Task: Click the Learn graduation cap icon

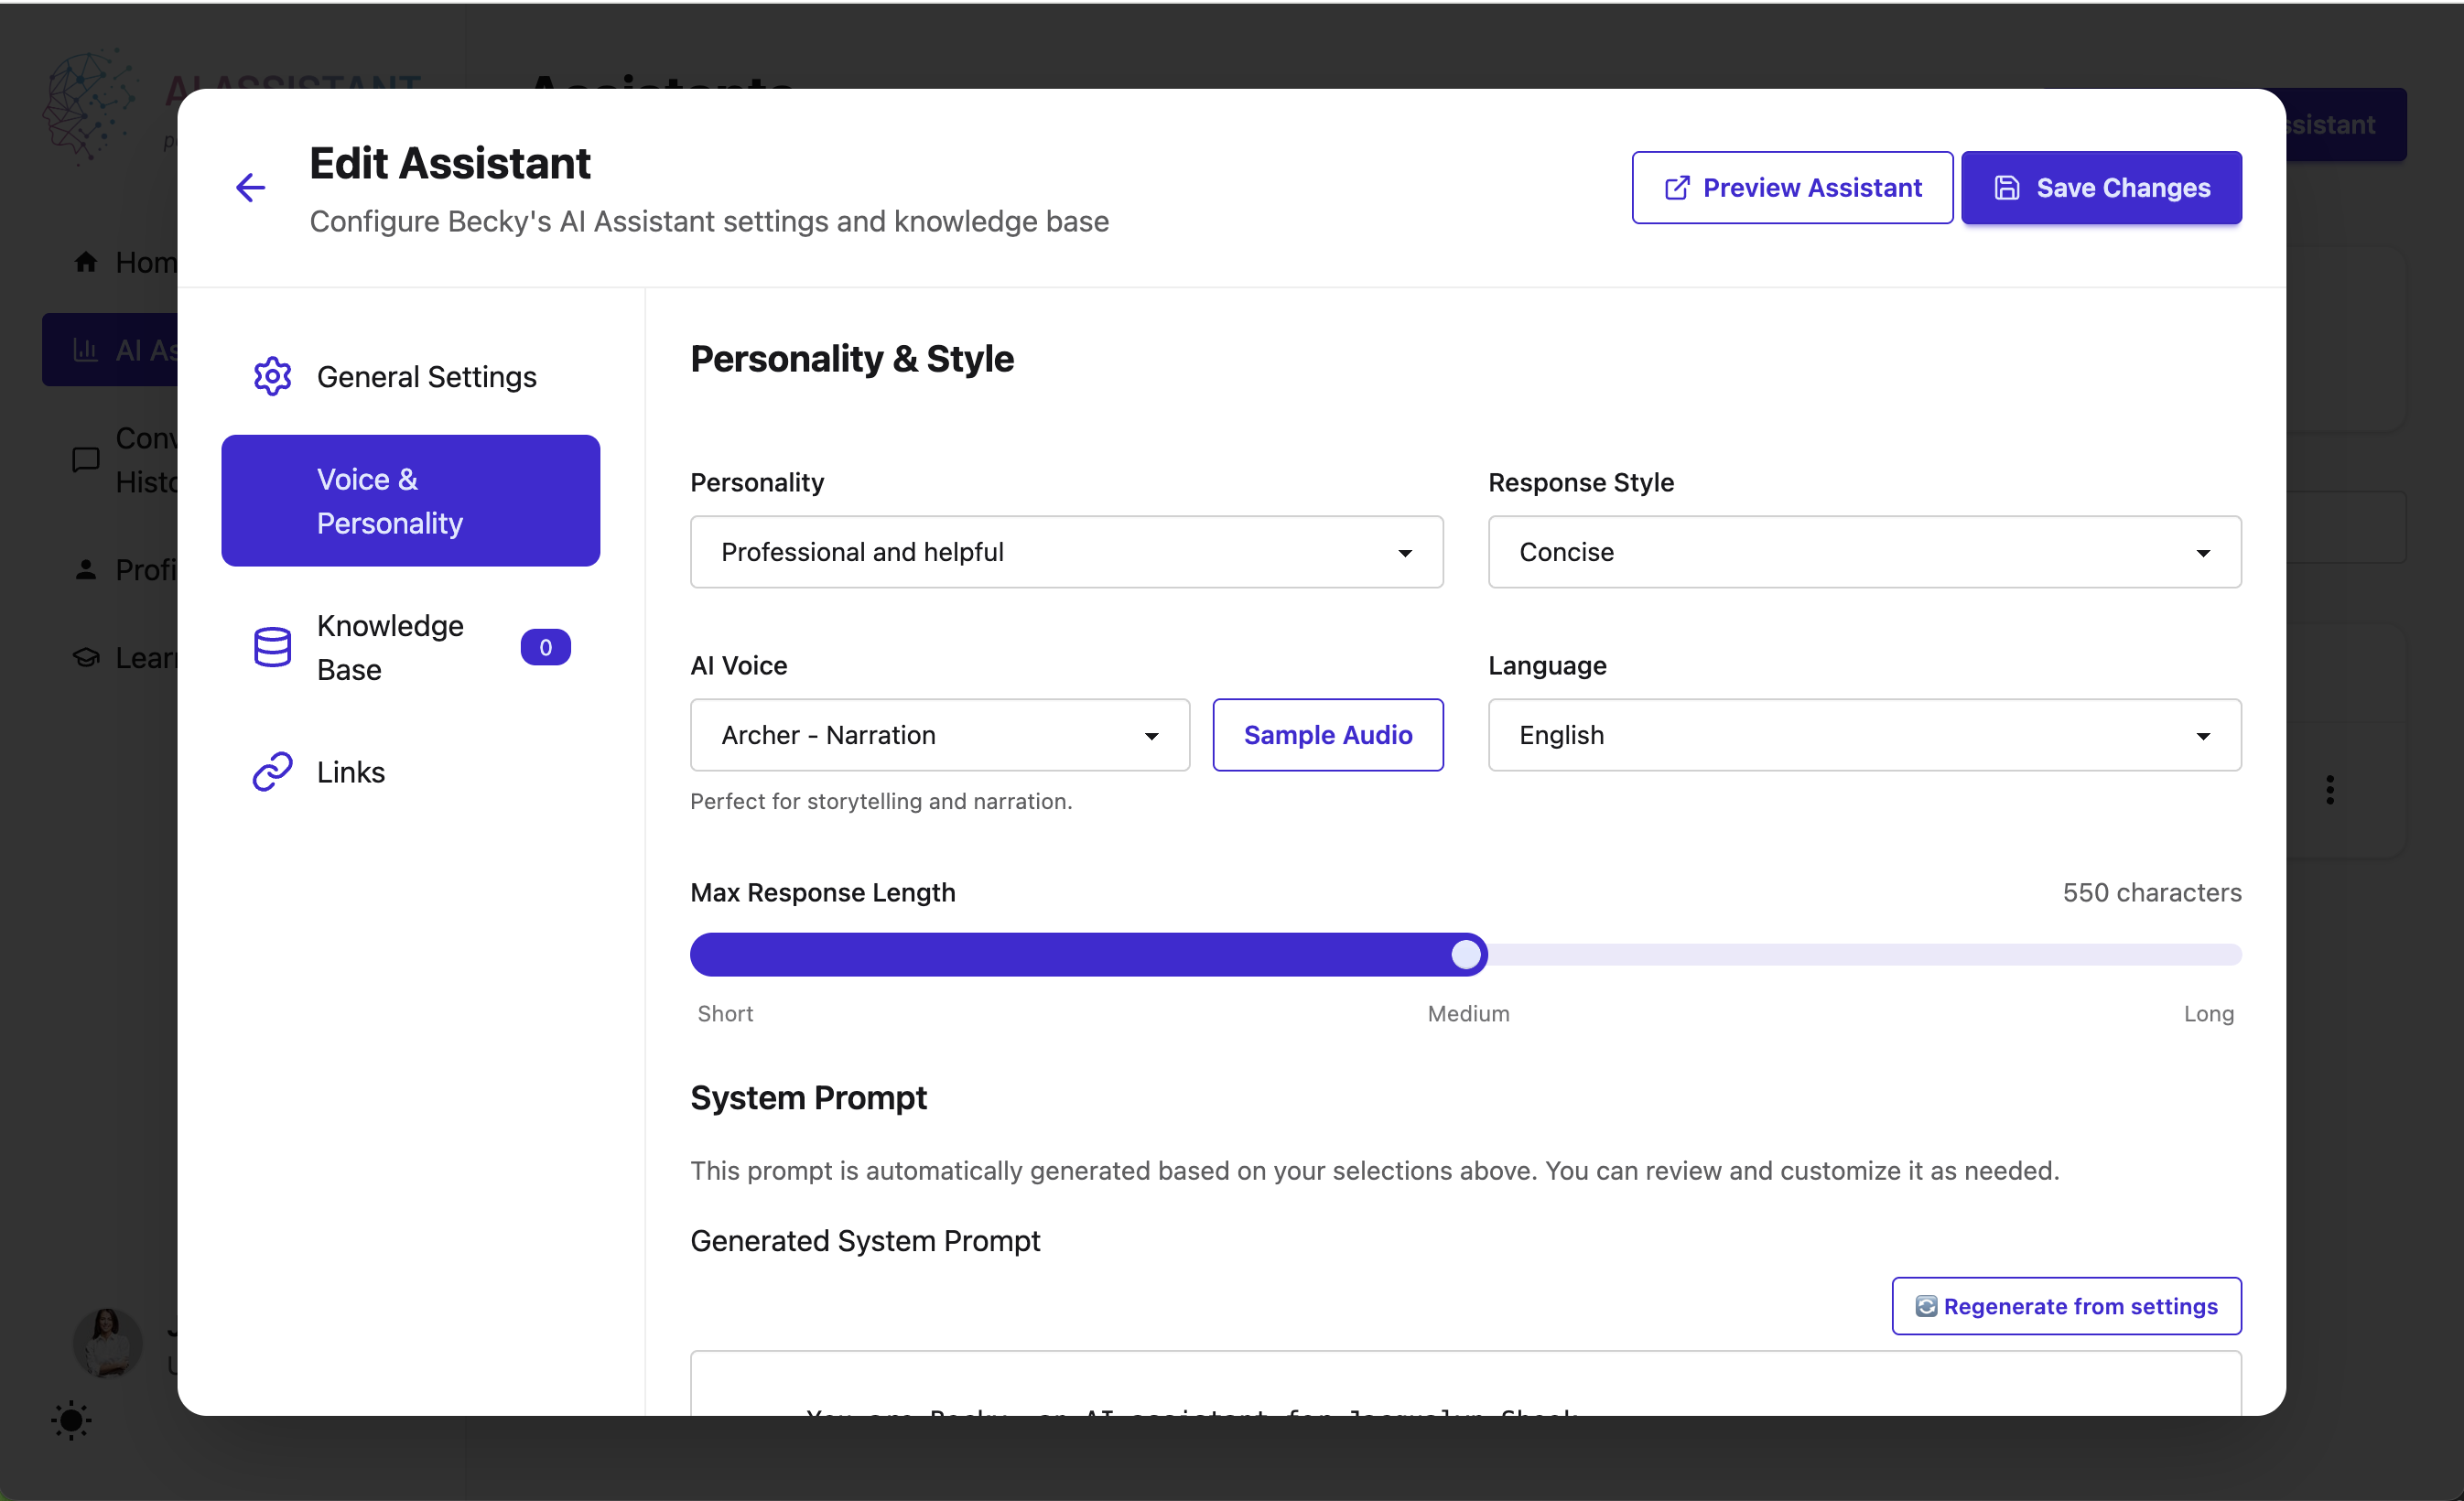Action: pos(86,658)
